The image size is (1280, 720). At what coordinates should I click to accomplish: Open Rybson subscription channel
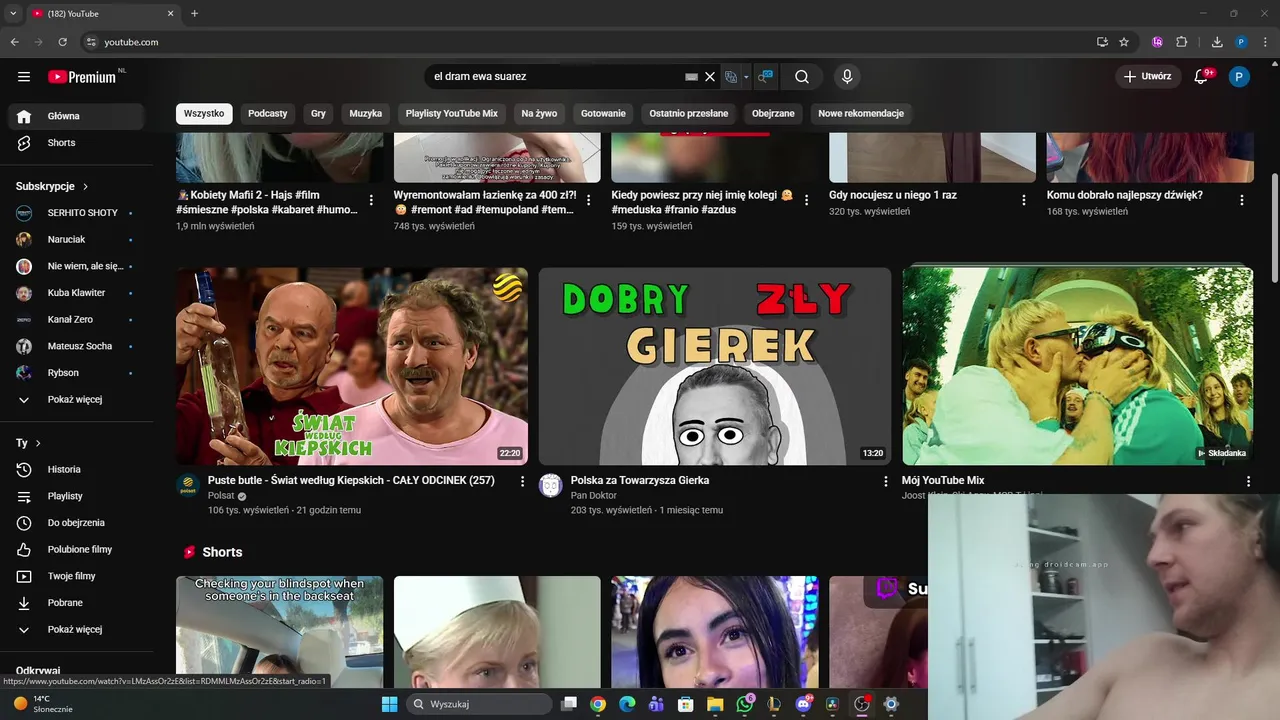click(76, 372)
